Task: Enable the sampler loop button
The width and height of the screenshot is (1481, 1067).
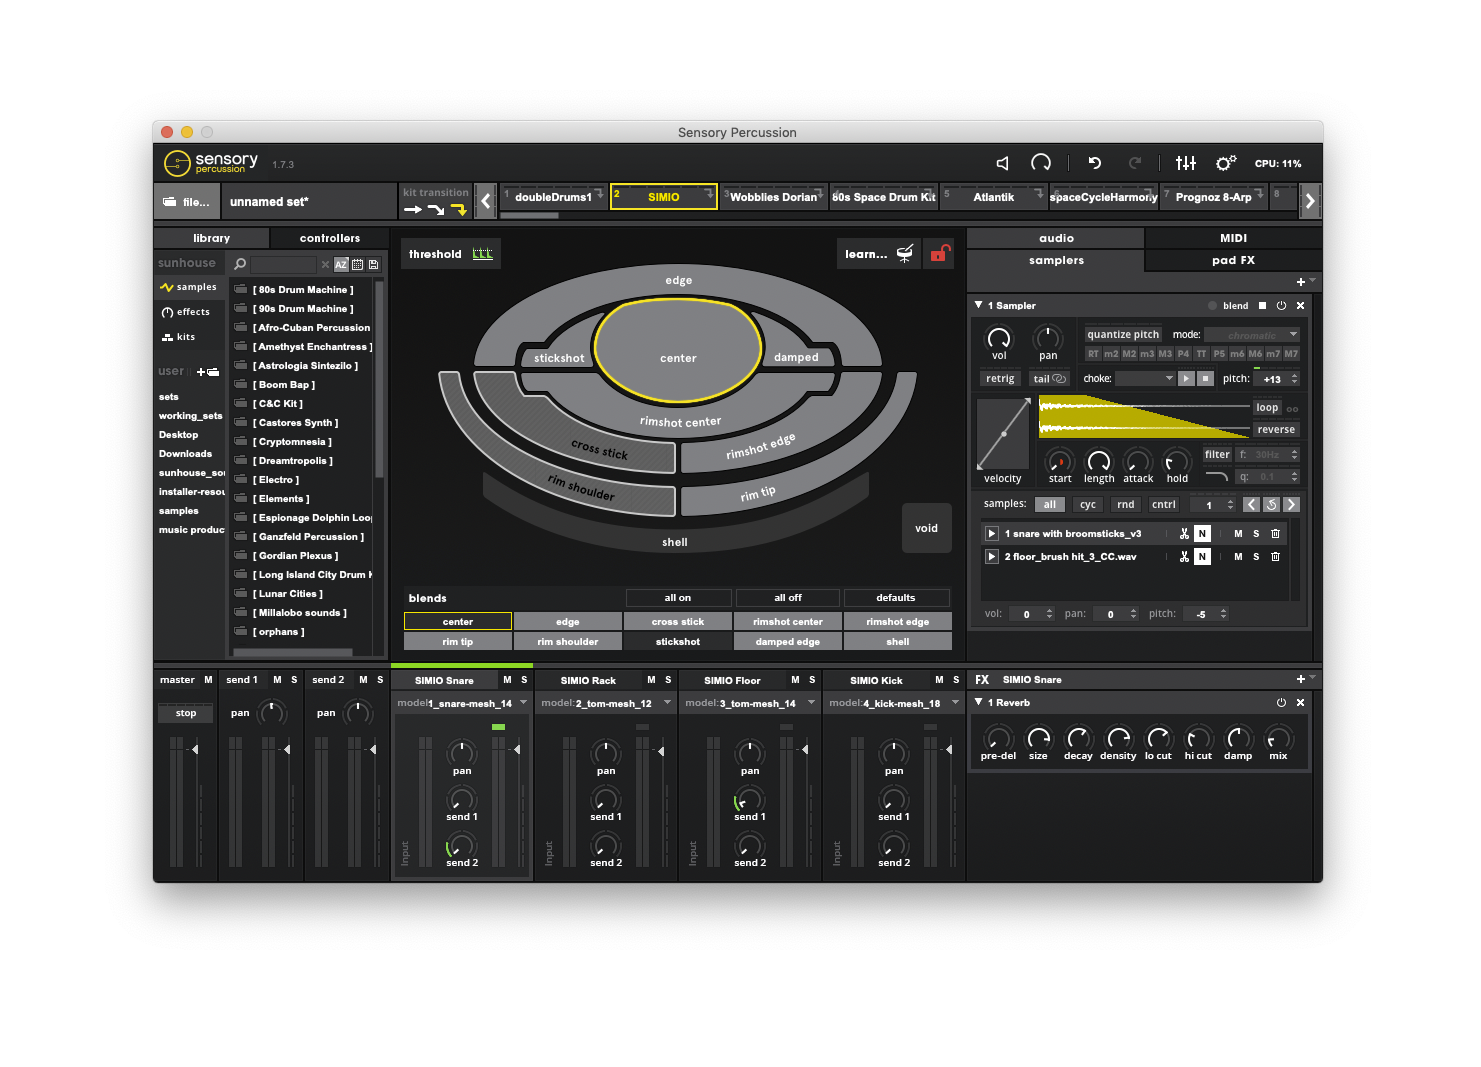Action: coord(1267,408)
